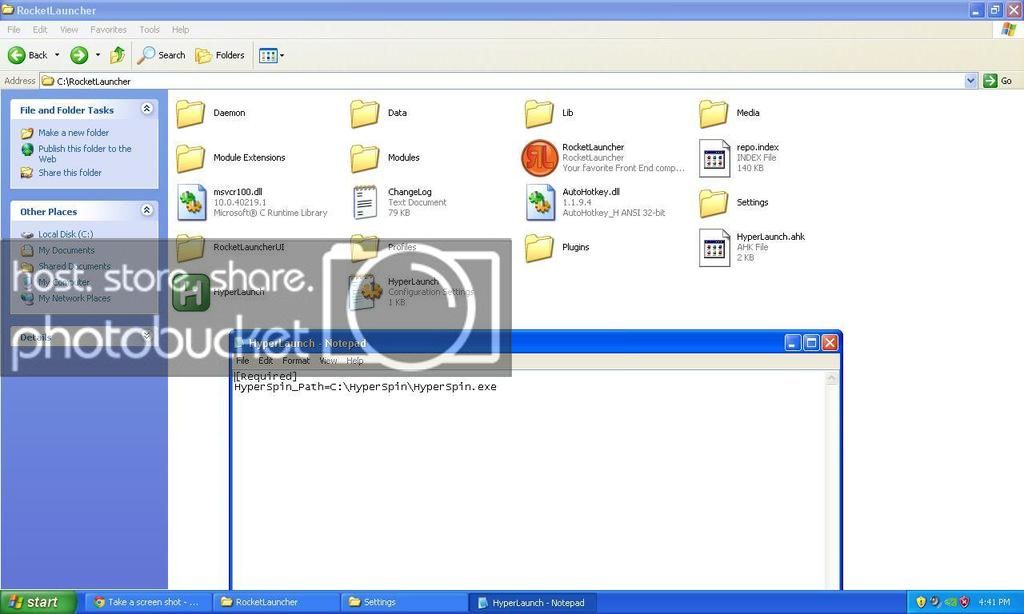Select the HyperLaunch configuration settings file
The image size is (1024, 614).
[364, 292]
